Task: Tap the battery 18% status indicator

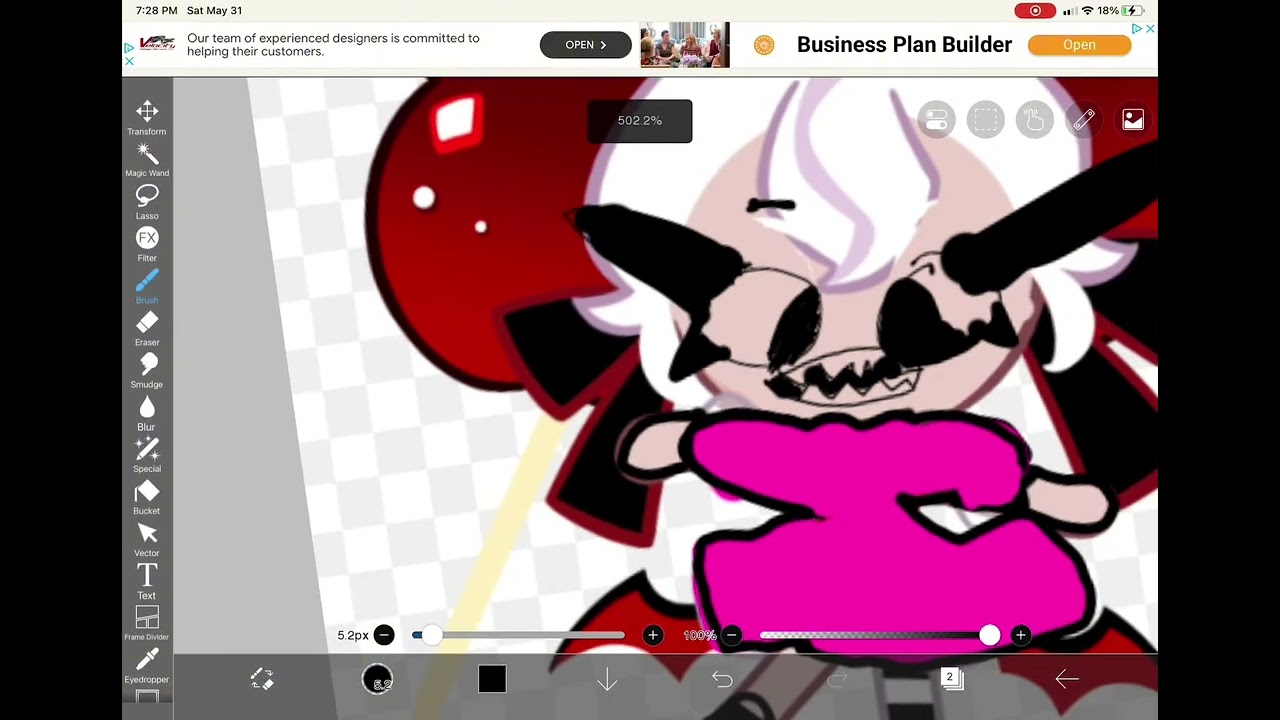Action: [x=1120, y=10]
